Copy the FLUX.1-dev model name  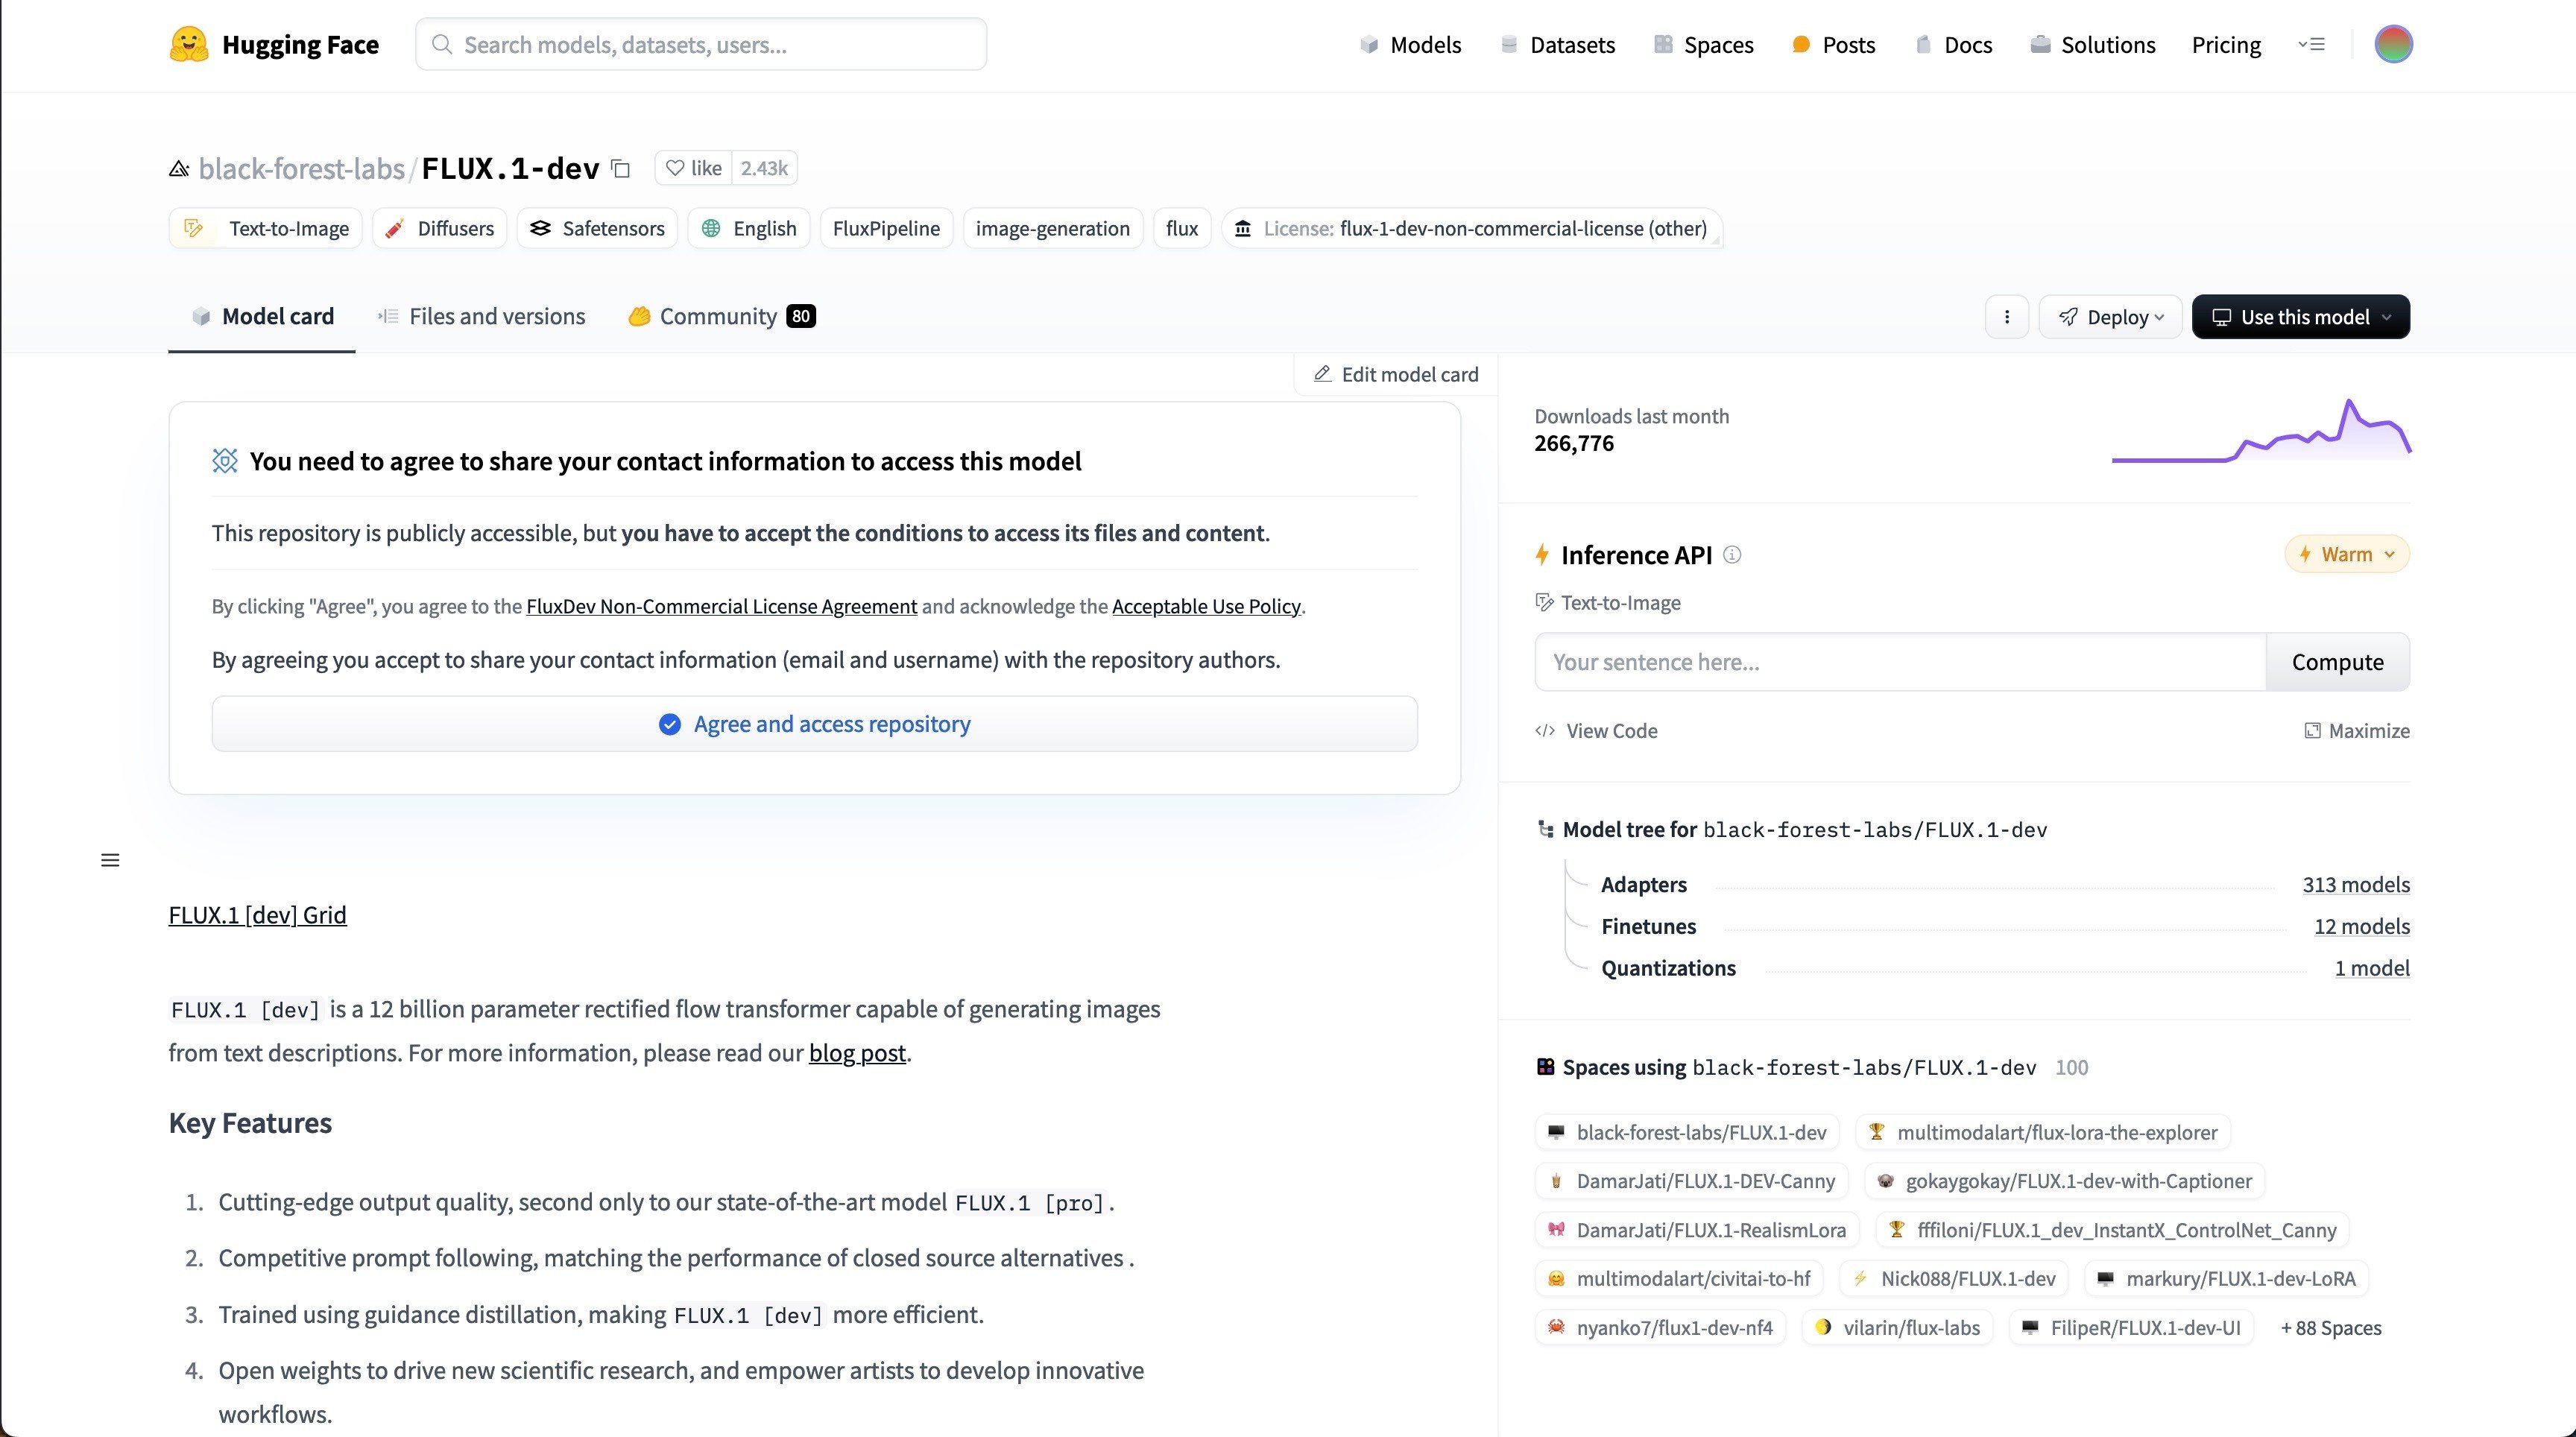pos(620,168)
